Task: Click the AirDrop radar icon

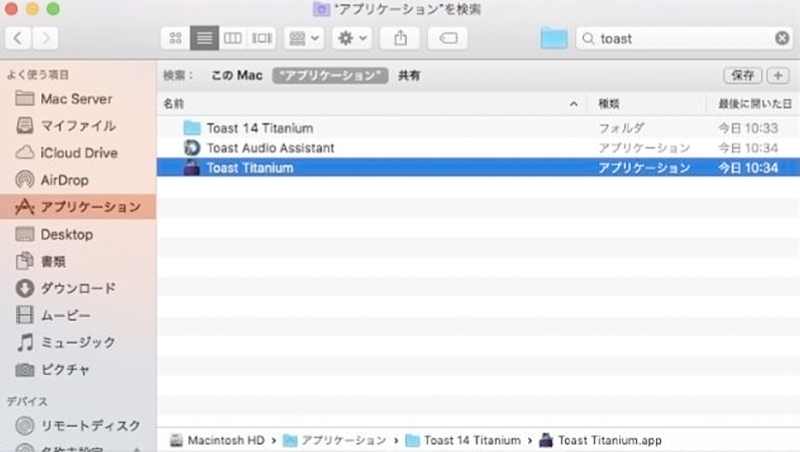Action: click(24, 180)
